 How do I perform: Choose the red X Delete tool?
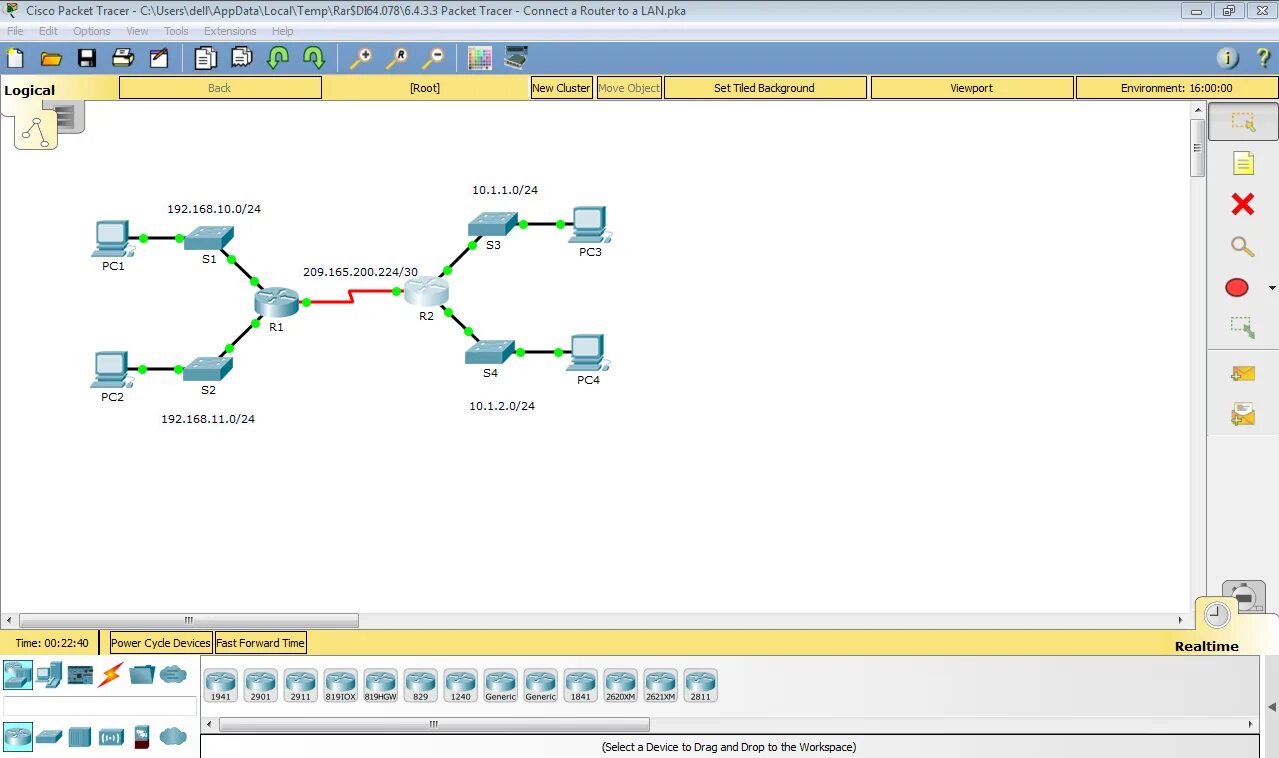pyautogui.click(x=1243, y=204)
